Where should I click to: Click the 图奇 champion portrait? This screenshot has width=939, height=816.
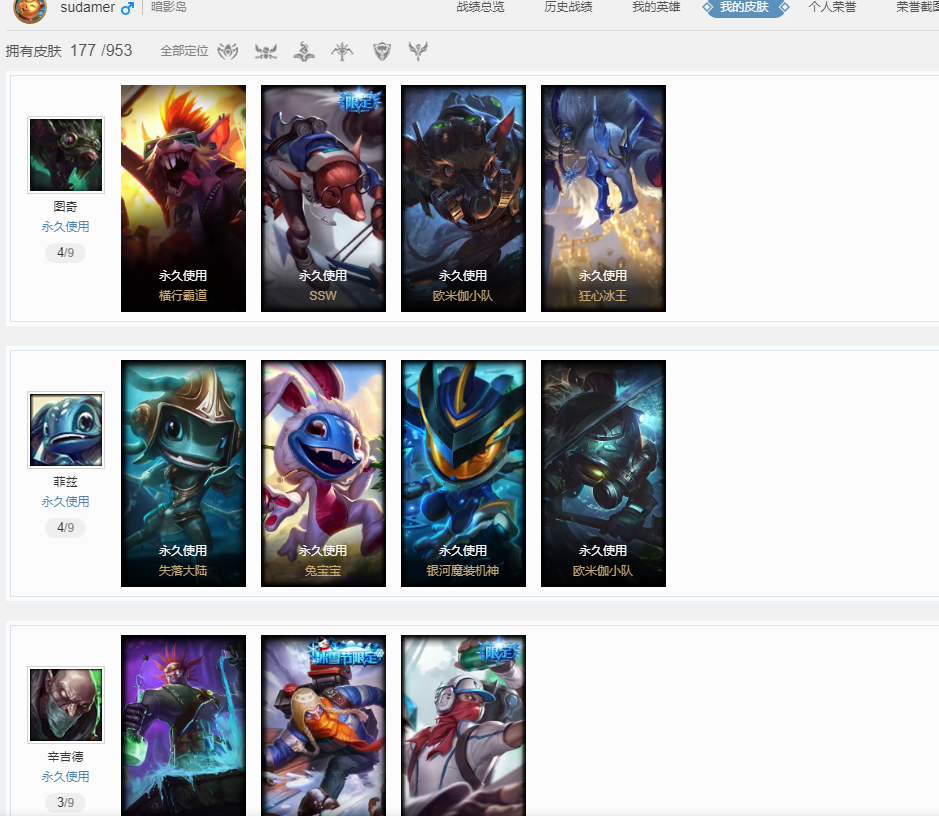pyautogui.click(x=66, y=155)
